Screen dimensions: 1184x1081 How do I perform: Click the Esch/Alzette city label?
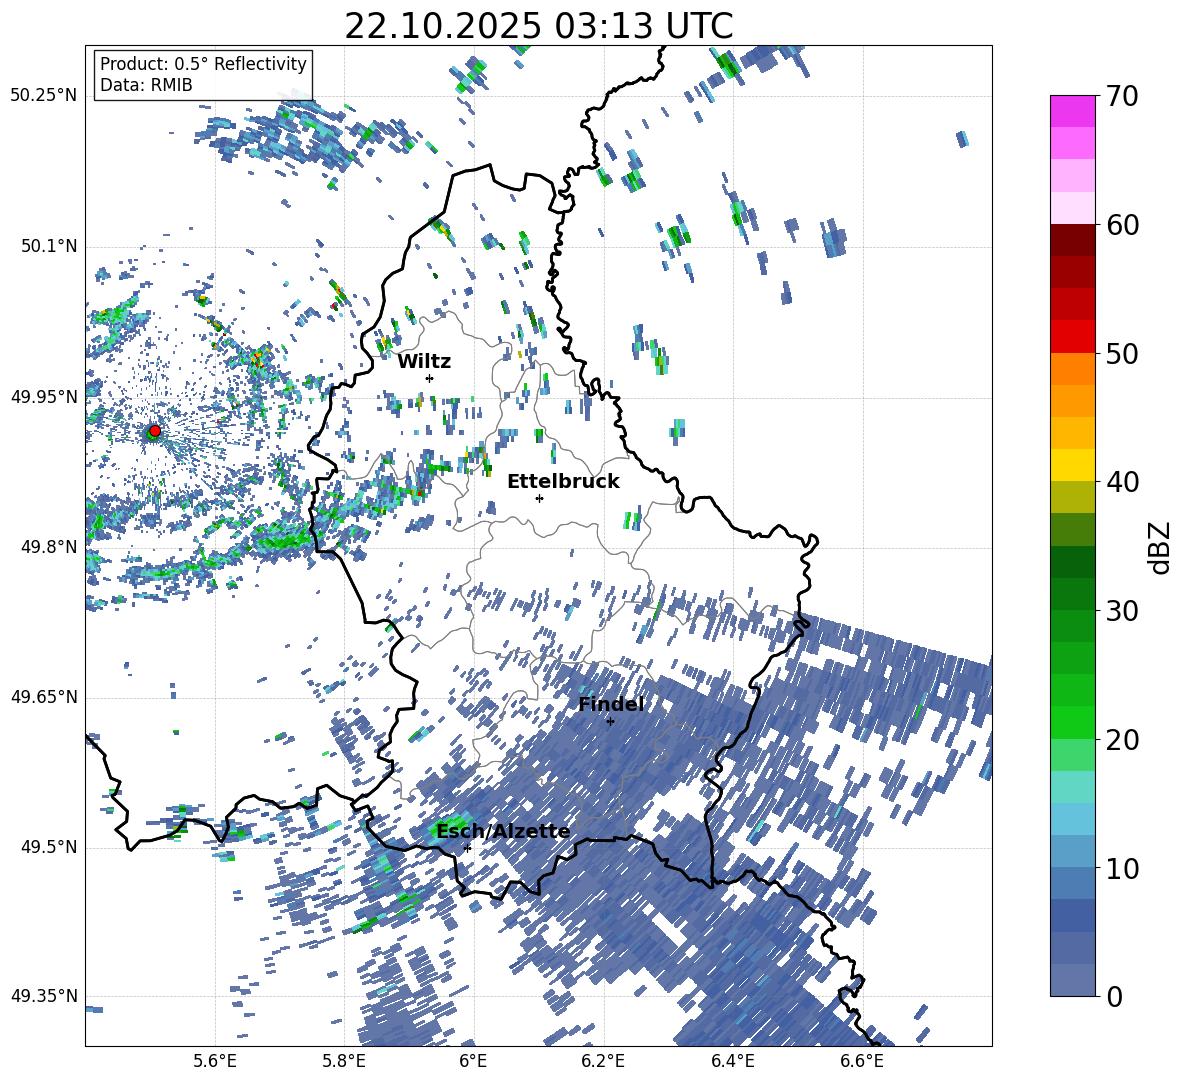(503, 832)
